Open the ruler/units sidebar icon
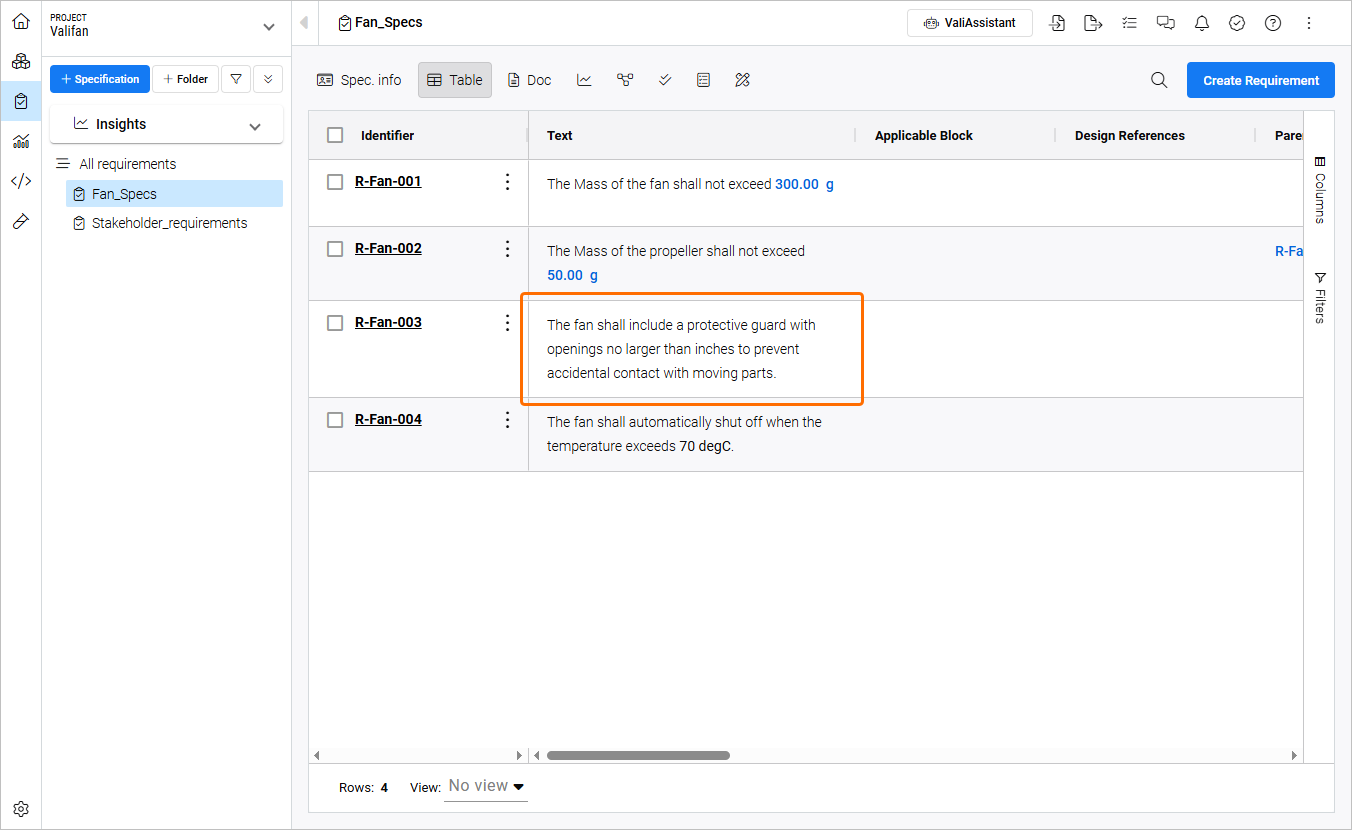 tap(20, 221)
